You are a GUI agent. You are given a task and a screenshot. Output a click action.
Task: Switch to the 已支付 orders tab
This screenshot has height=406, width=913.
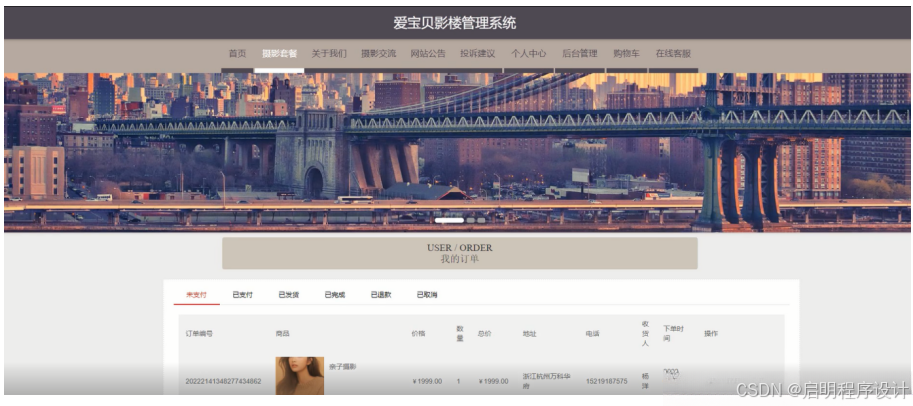point(242,295)
